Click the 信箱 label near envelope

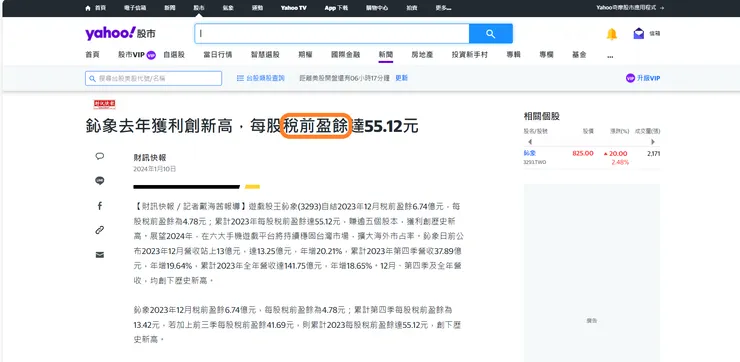pos(655,34)
